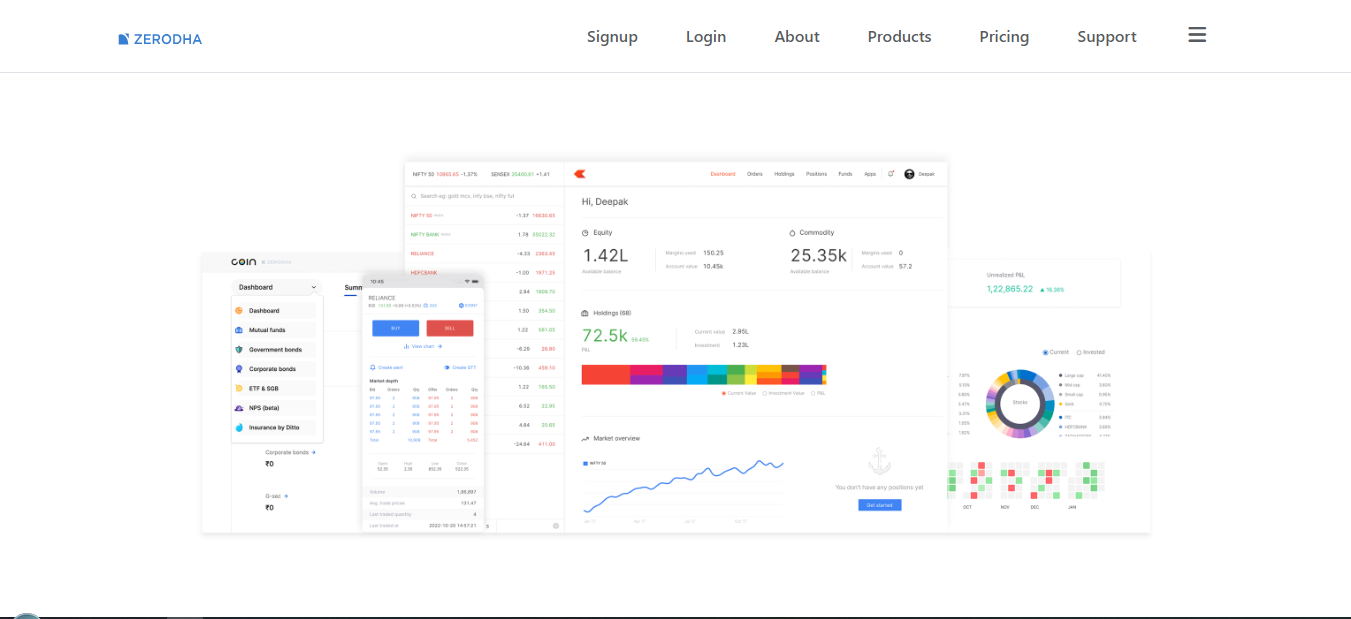Screen dimensions: 1351x619
Task: Select the Investment Value radio option
Action: point(765,393)
